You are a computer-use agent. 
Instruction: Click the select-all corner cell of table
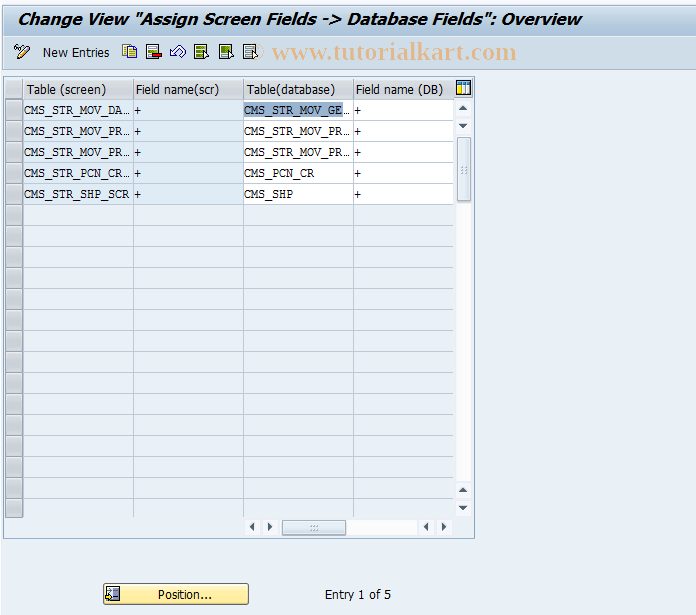tap(14, 90)
